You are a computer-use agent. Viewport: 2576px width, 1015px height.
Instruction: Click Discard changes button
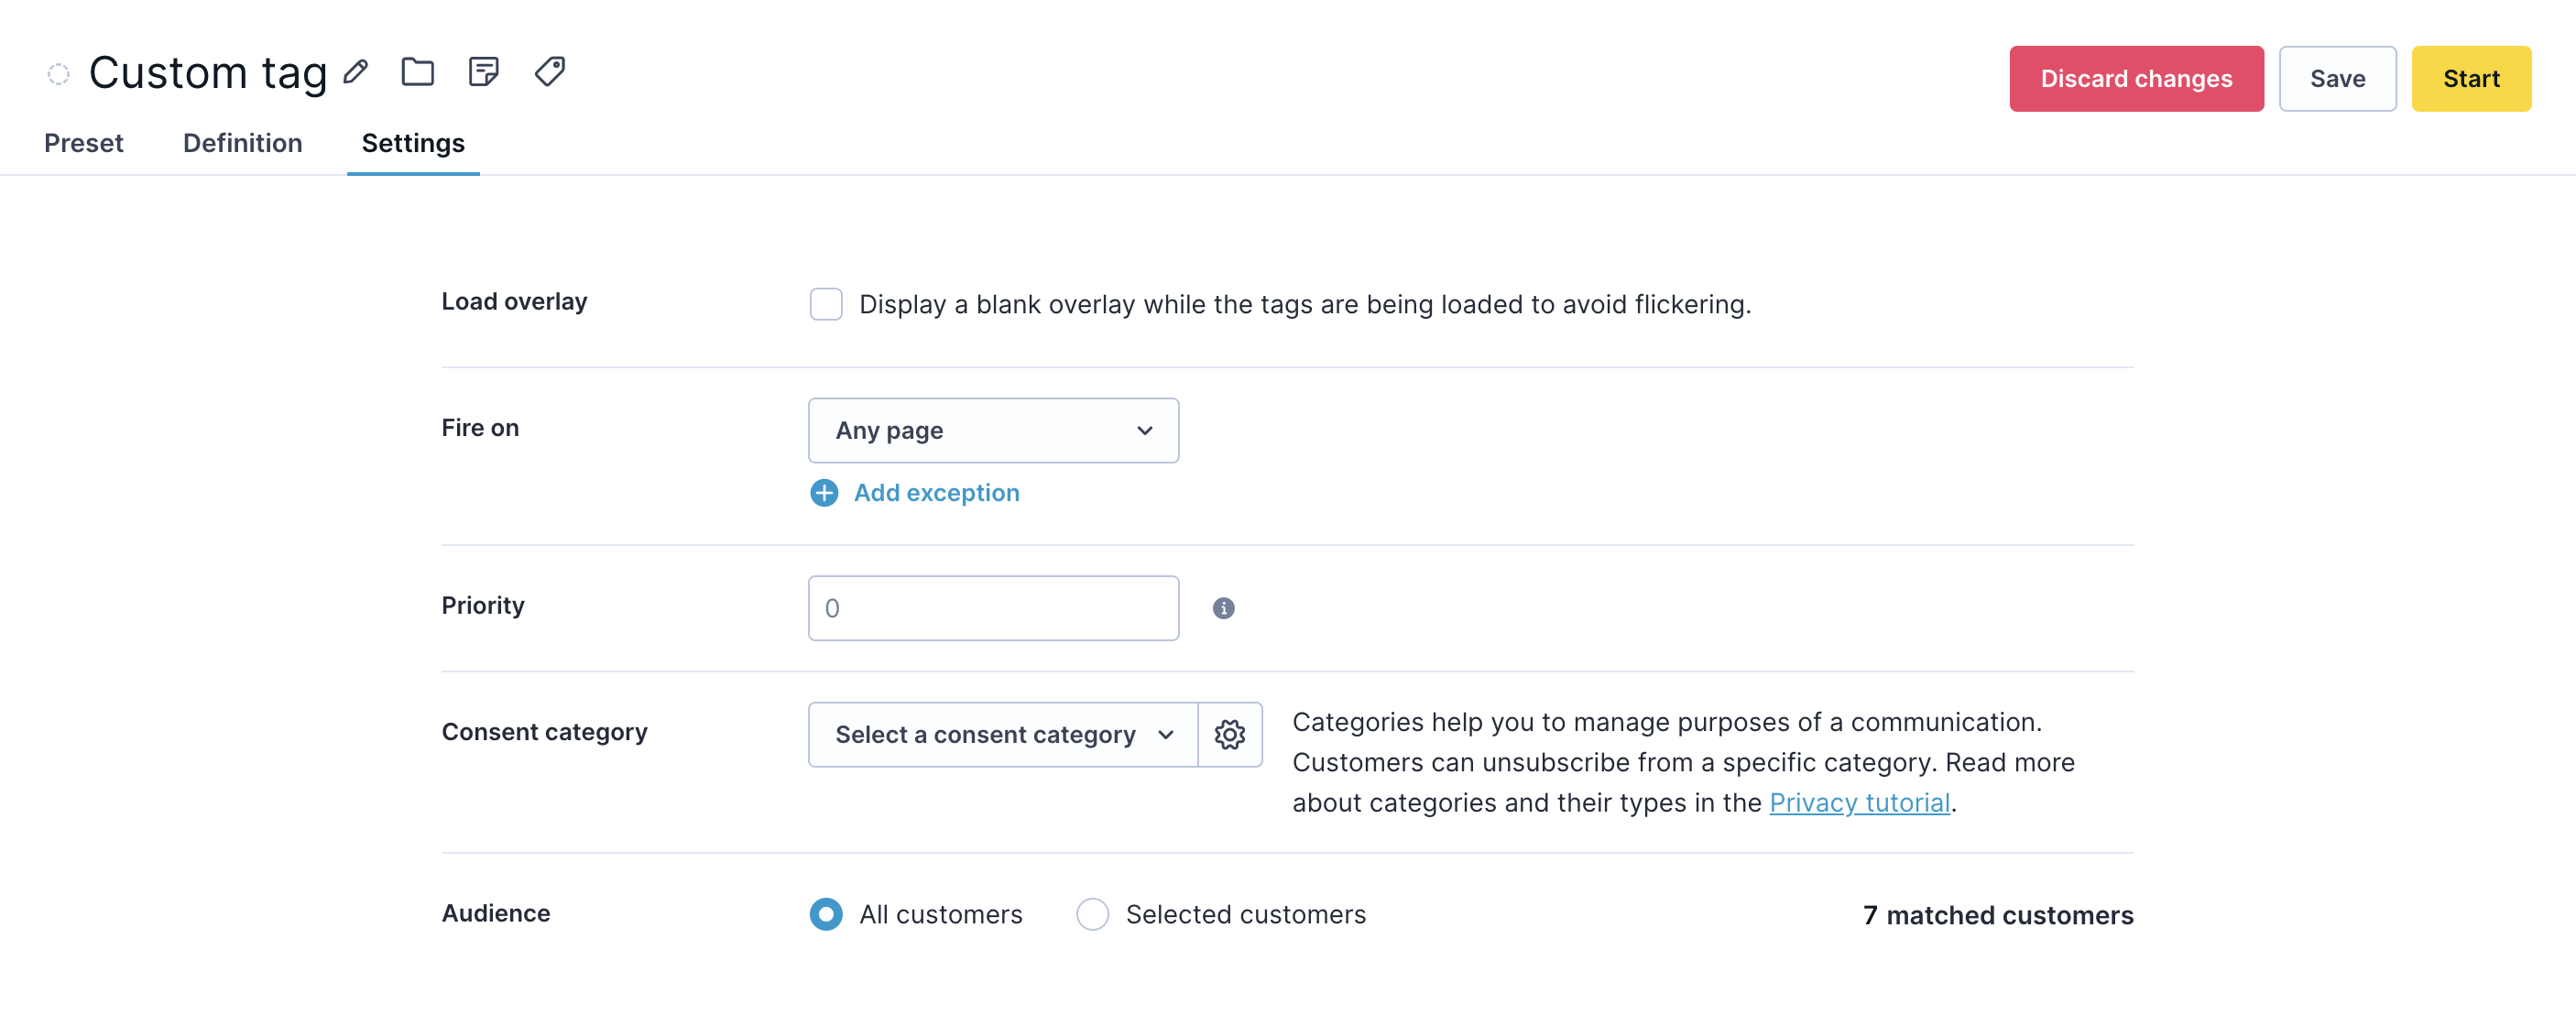coord(2136,79)
